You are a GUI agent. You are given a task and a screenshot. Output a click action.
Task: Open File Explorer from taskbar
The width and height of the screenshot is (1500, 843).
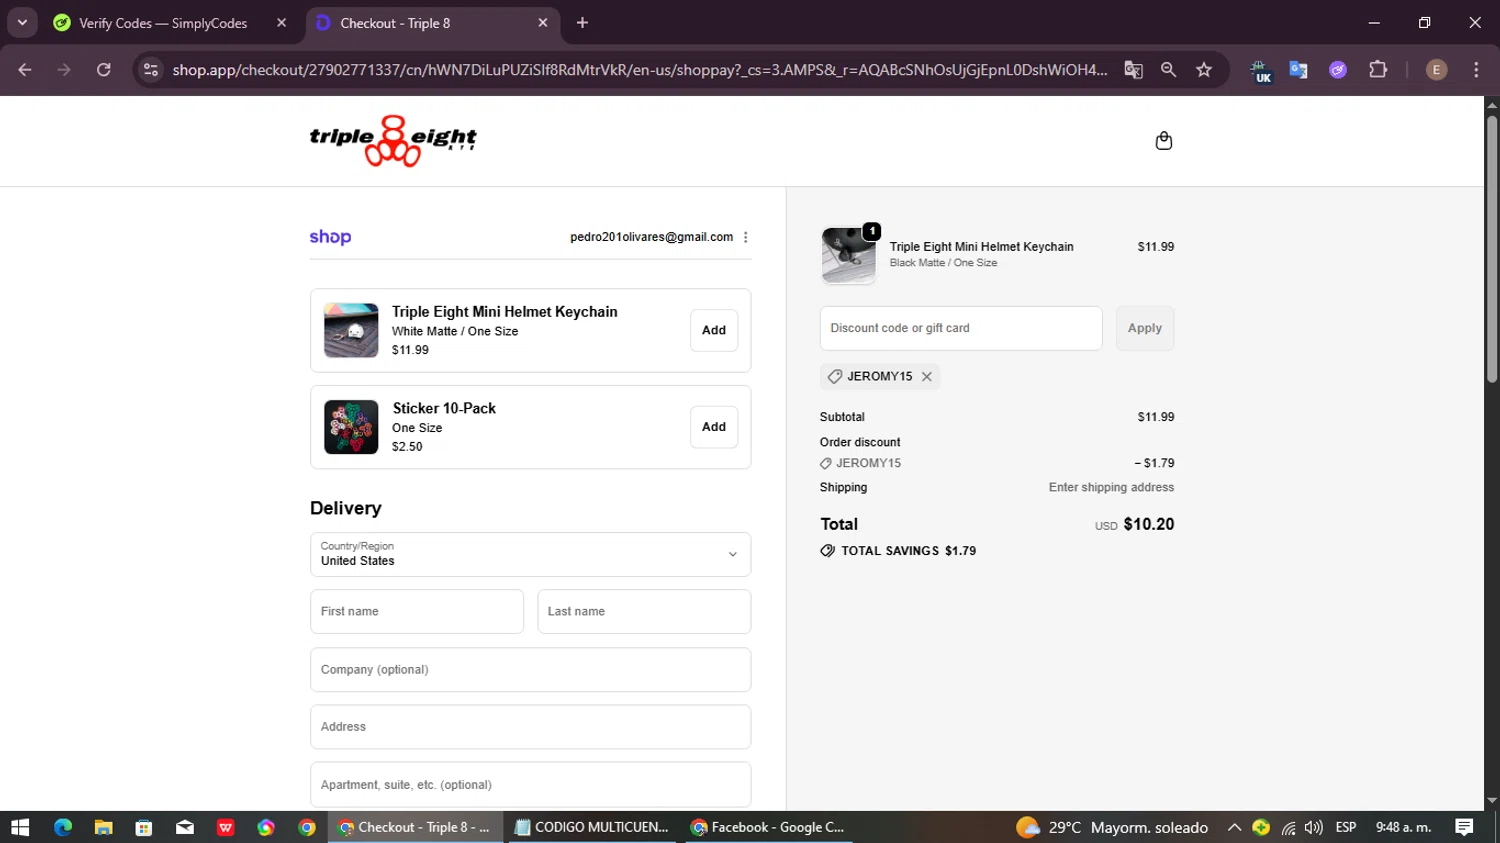click(x=103, y=827)
